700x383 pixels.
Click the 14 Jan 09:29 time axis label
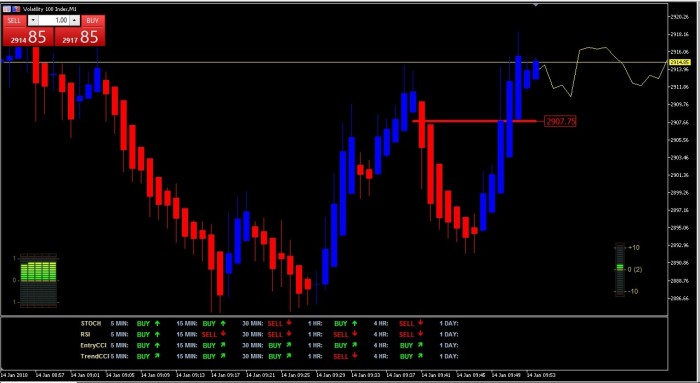331,375
